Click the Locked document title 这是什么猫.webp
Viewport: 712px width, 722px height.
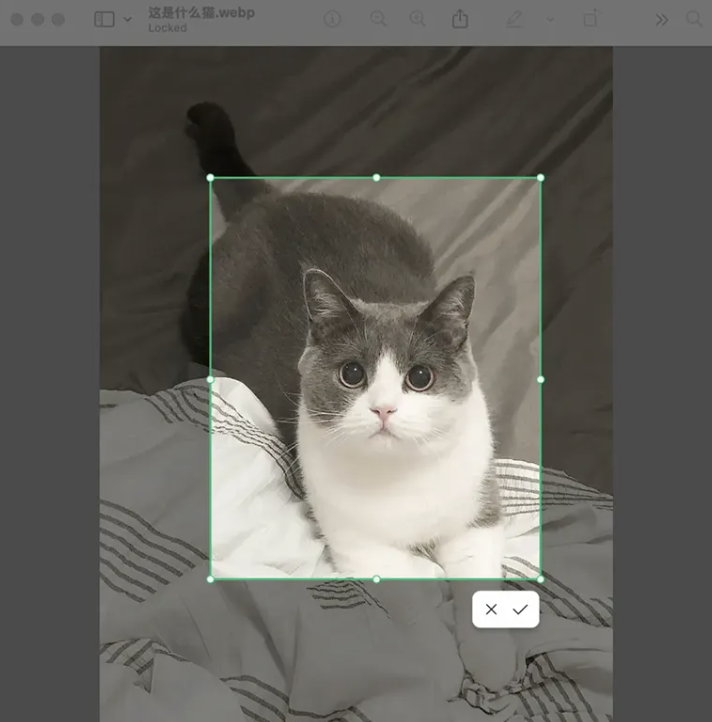coord(201,13)
